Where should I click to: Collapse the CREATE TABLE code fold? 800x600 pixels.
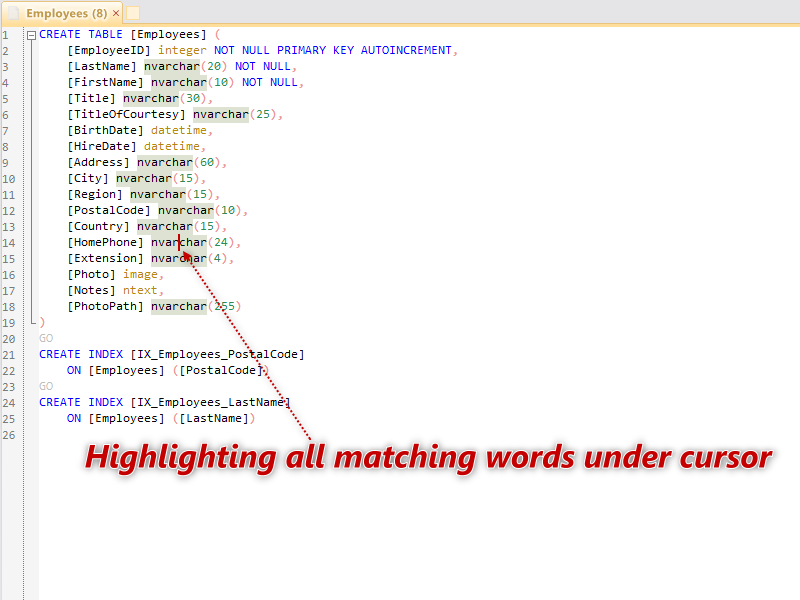[32, 35]
